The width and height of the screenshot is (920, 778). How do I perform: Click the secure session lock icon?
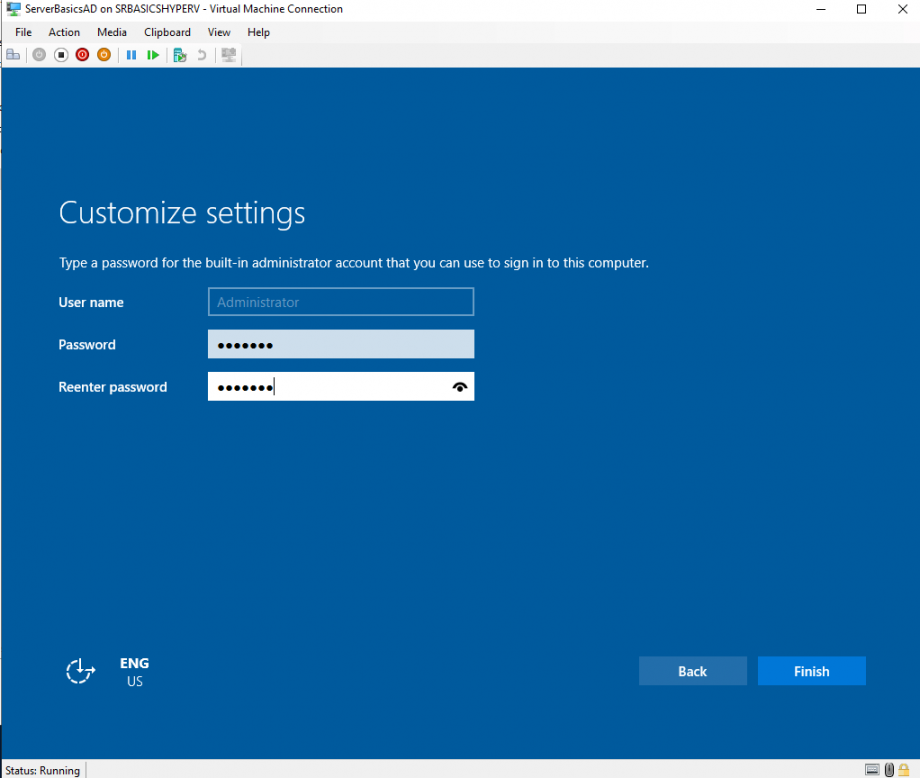(x=906, y=769)
